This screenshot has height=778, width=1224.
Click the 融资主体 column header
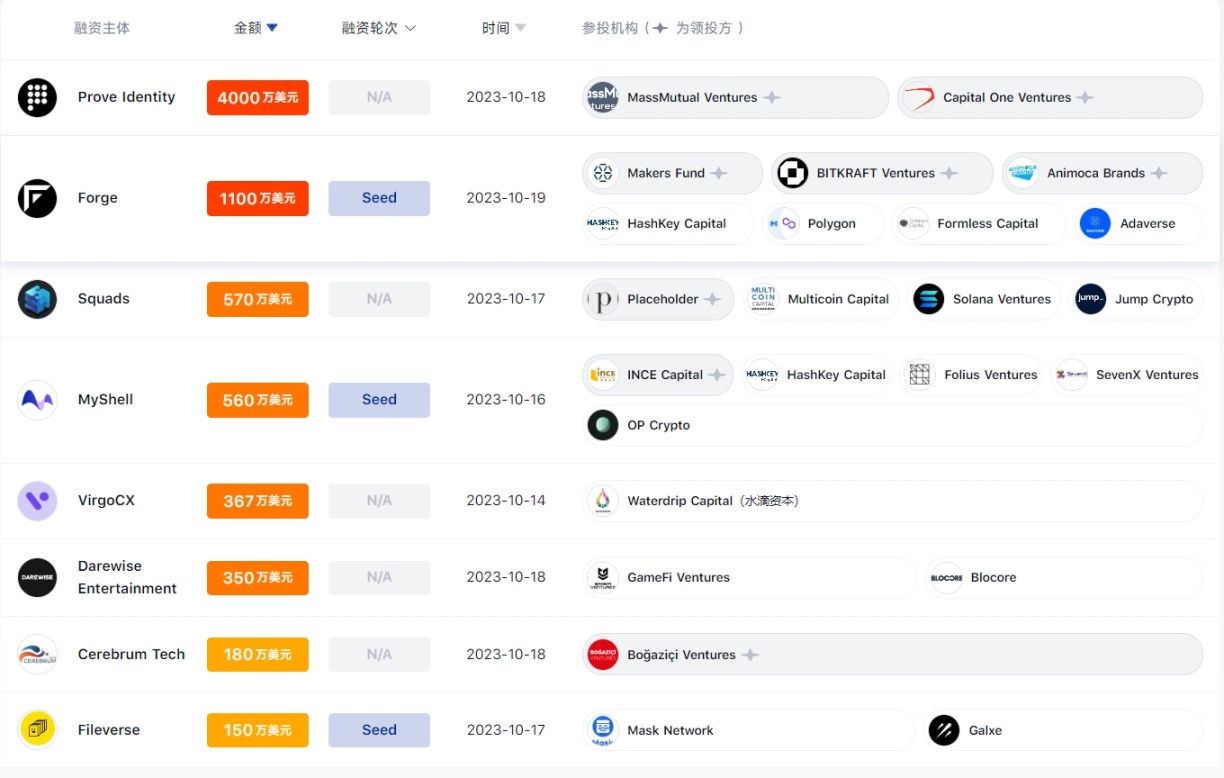coord(102,28)
